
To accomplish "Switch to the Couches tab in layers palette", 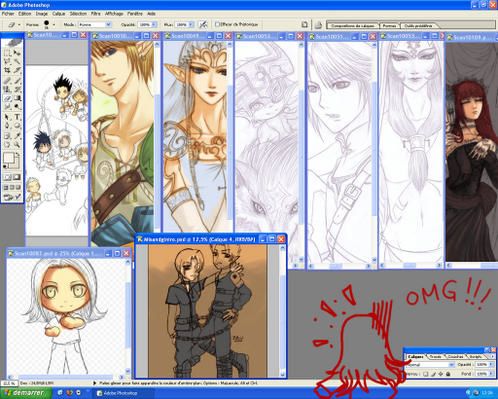I will coord(456,357).
